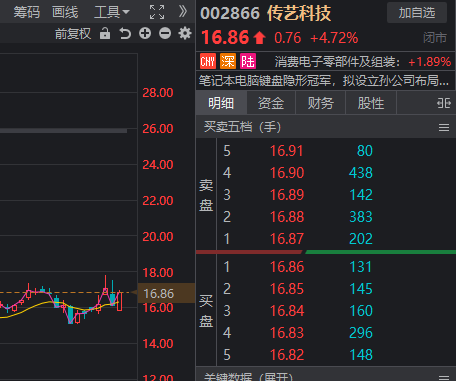Zoom out chart with minus icon

tap(165, 33)
